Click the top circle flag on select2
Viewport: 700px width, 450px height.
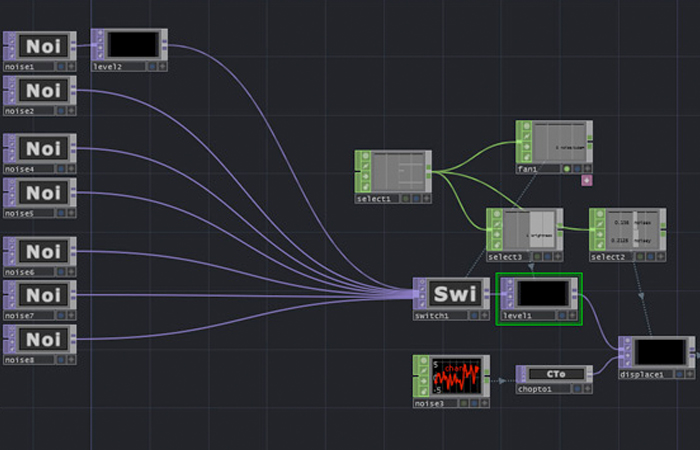pos(600,214)
